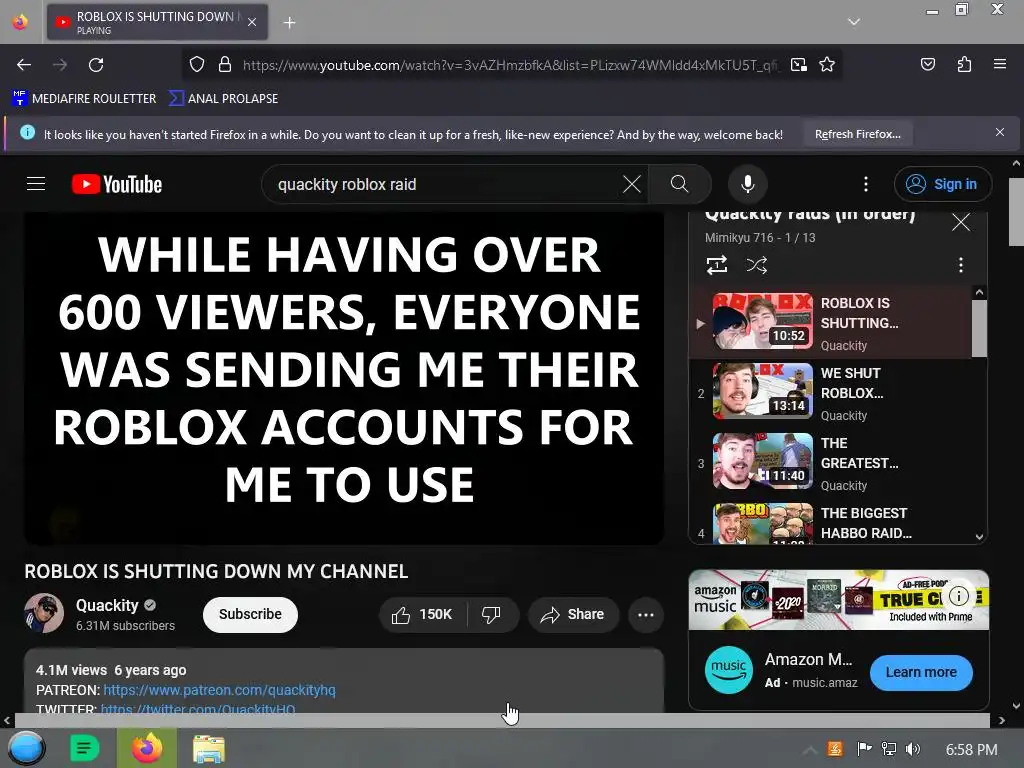The height and width of the screenshot is (768, 1024).
Task: Open the file manager taskbar icon
Action: tap(209, 748)
